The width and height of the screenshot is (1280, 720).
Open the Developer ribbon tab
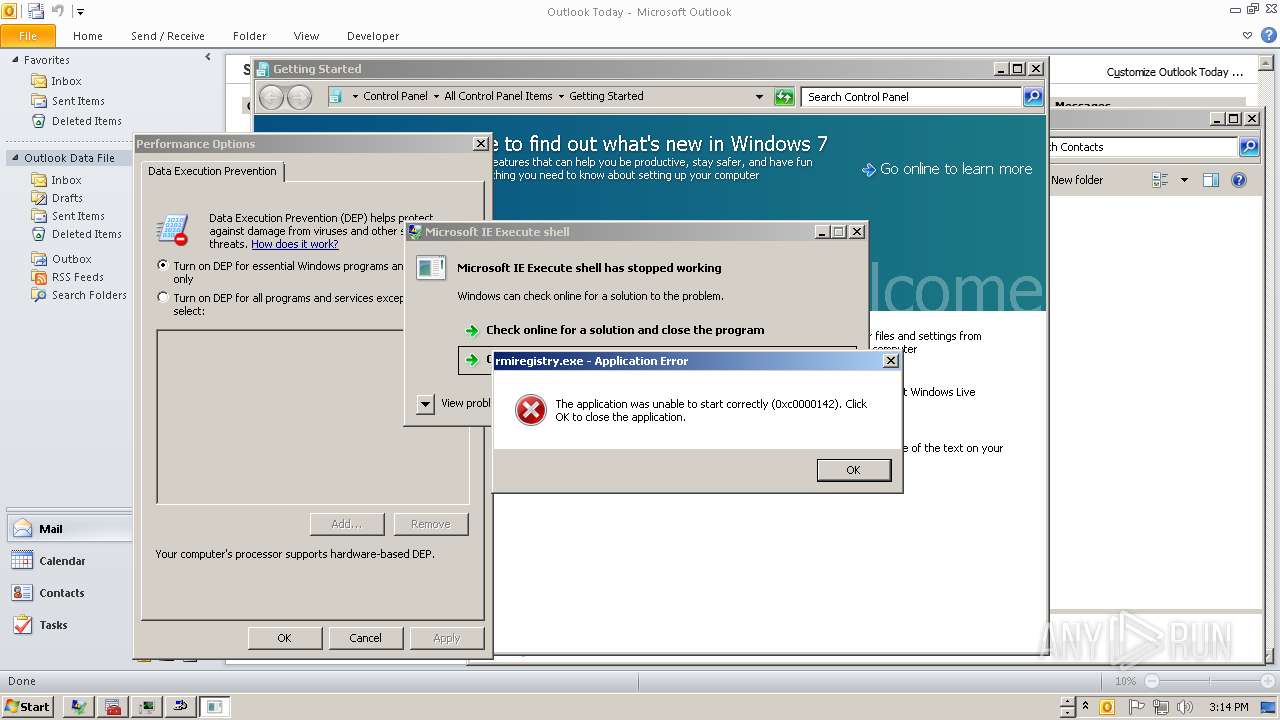(372, 36)
